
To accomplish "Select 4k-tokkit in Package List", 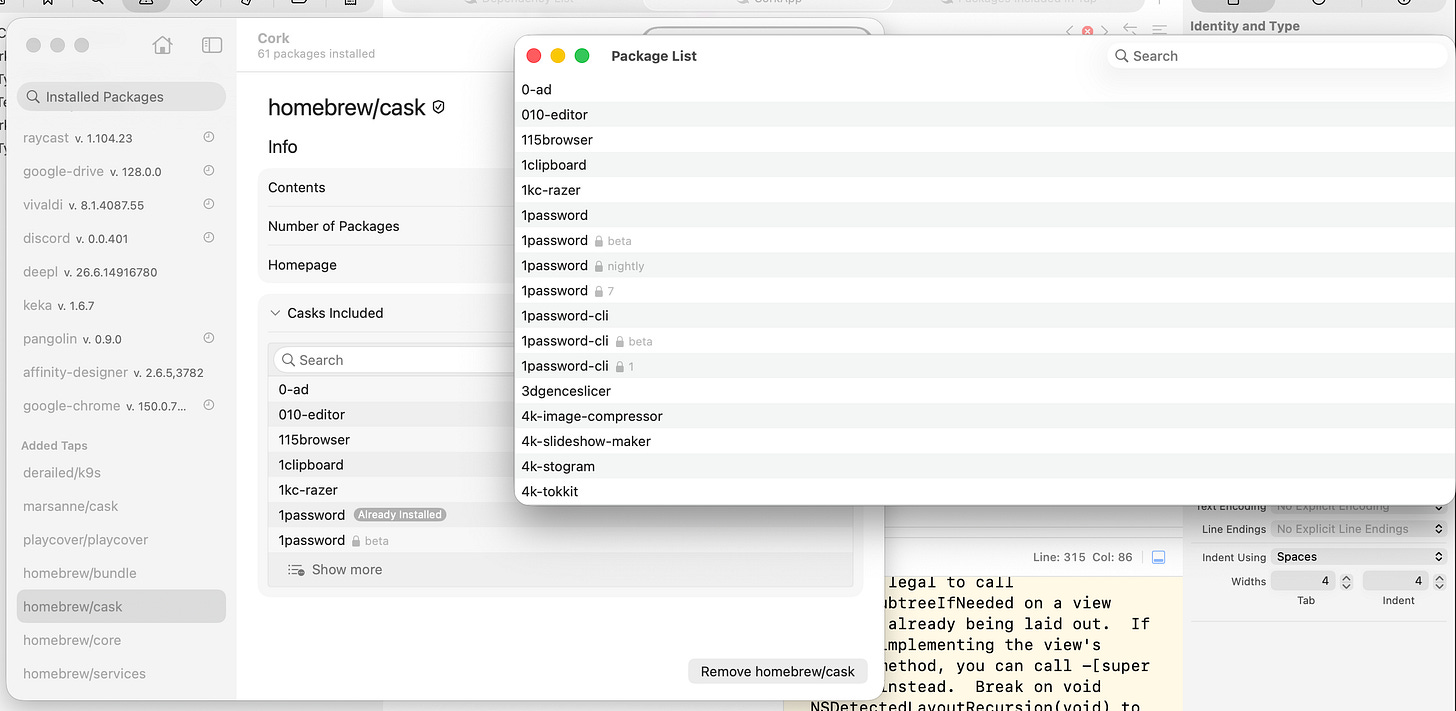I will point(985,491).
